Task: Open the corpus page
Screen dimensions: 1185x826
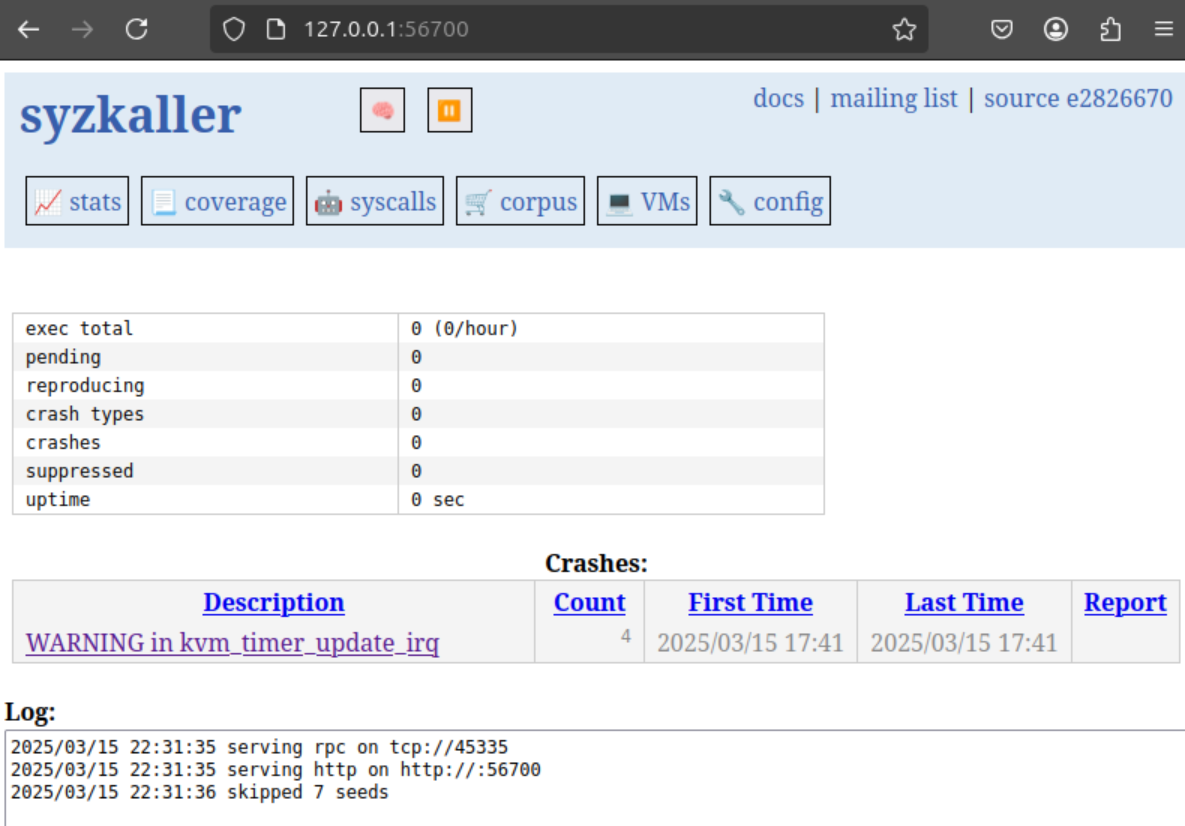Action: pos(520,201)
